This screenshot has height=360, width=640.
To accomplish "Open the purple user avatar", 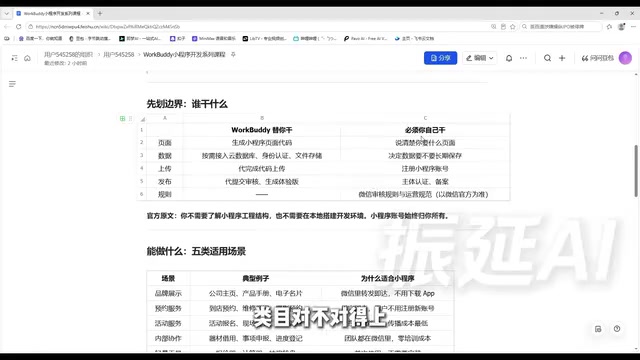I will (x=625, y=58).
